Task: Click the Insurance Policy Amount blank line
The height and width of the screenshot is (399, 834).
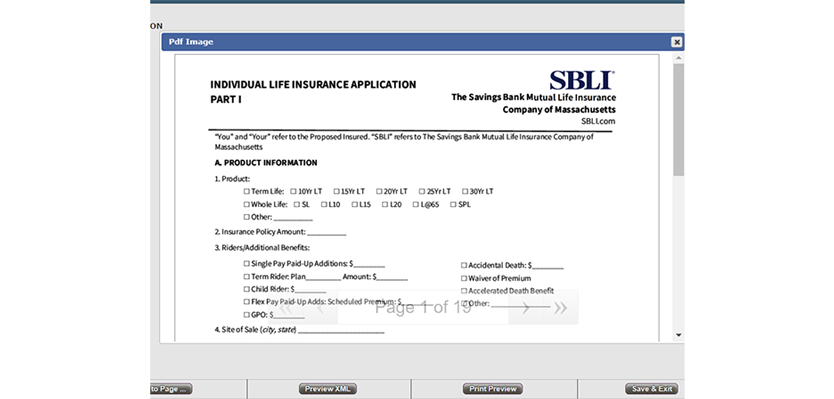Action: pyautogui.click(x=327, y=233)
